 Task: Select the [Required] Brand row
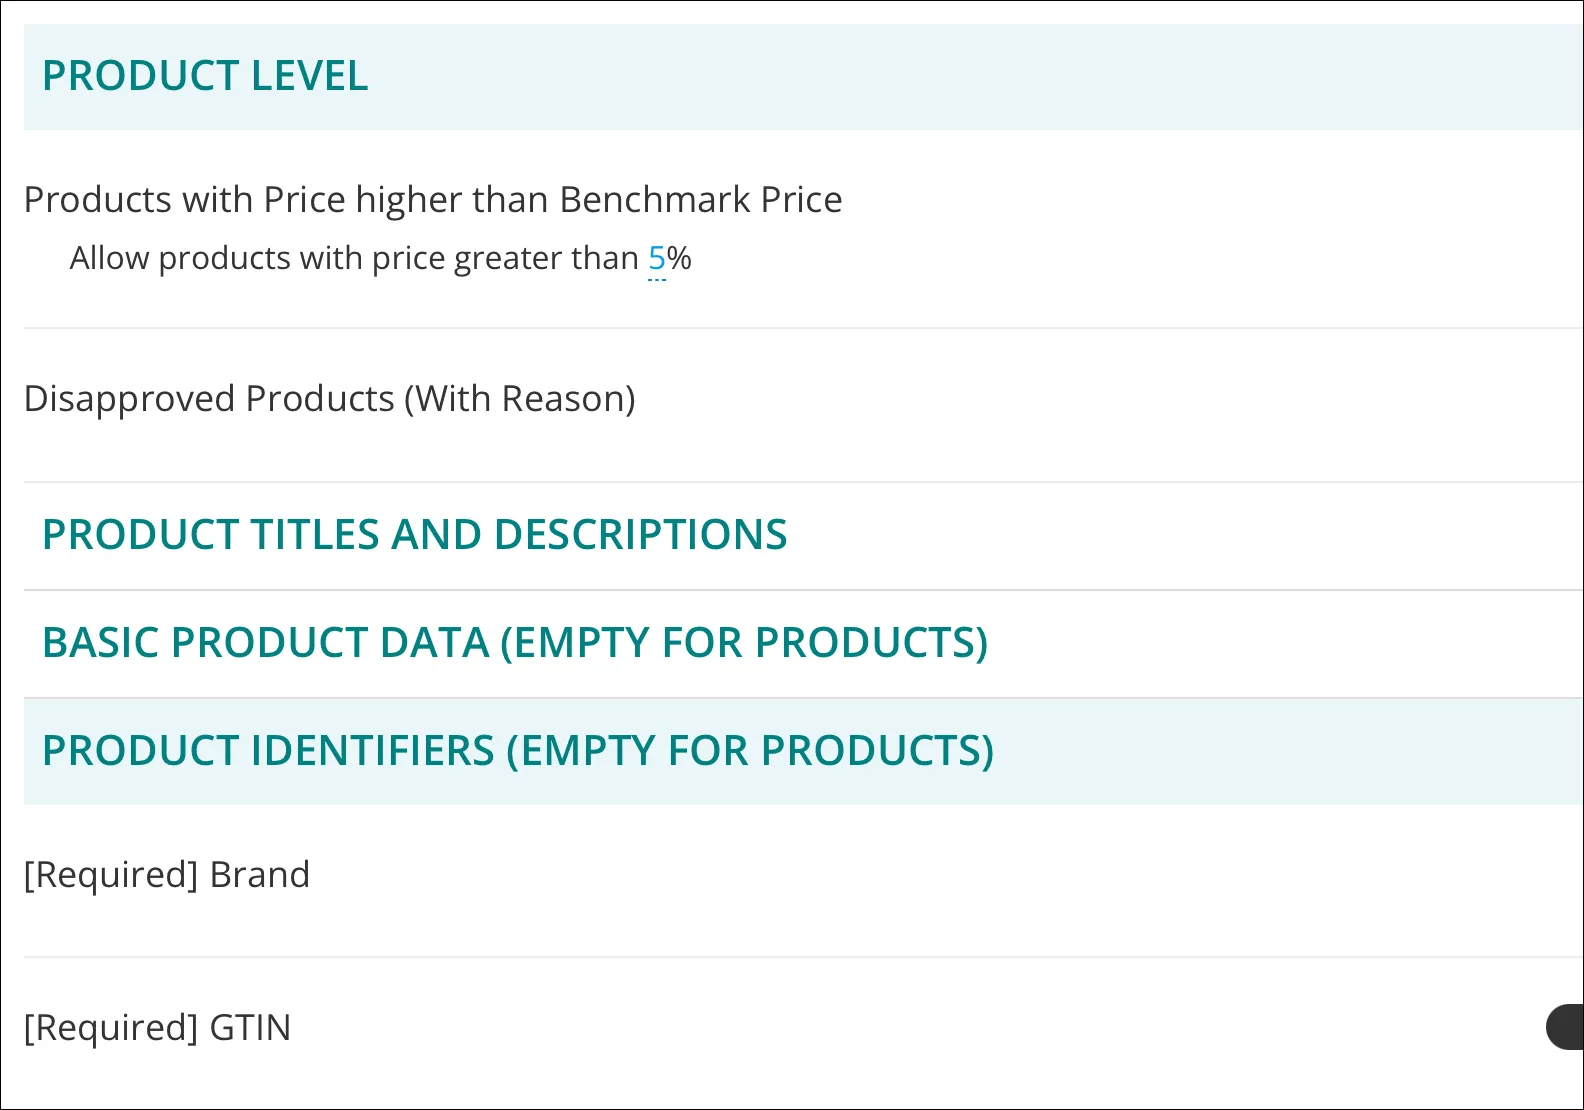pyautogui.click(x=166, y=875)
